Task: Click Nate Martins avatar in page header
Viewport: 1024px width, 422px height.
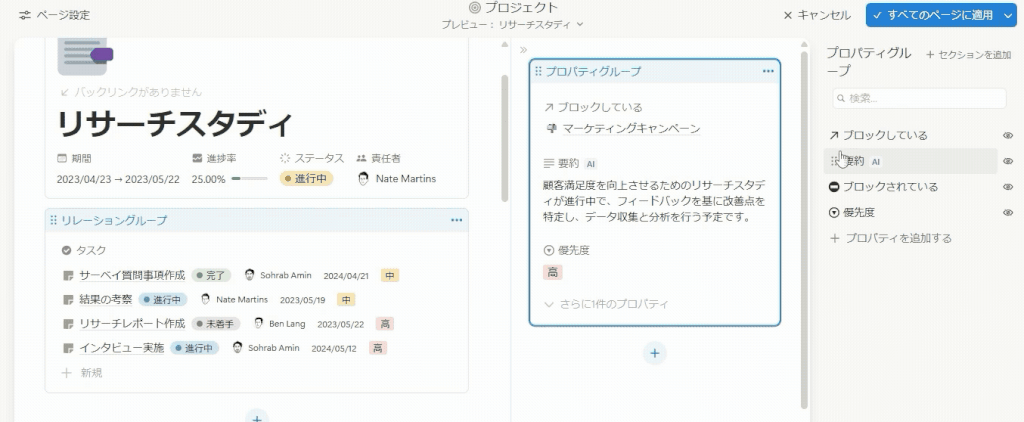Action: pyautogui.click(x=364, y=179)
